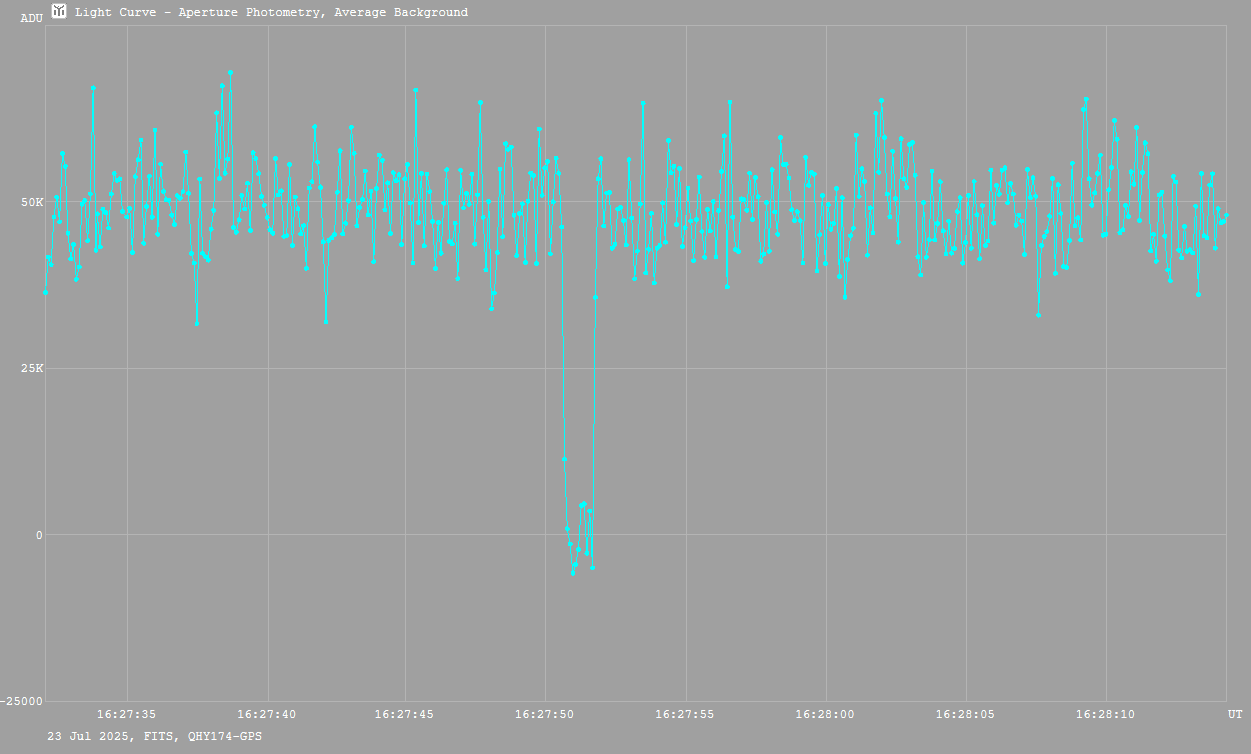Viewport: 1251px width, 754px height.
Task: Select the 16:27:50 time axis label
Action: [x=545, y=715]
